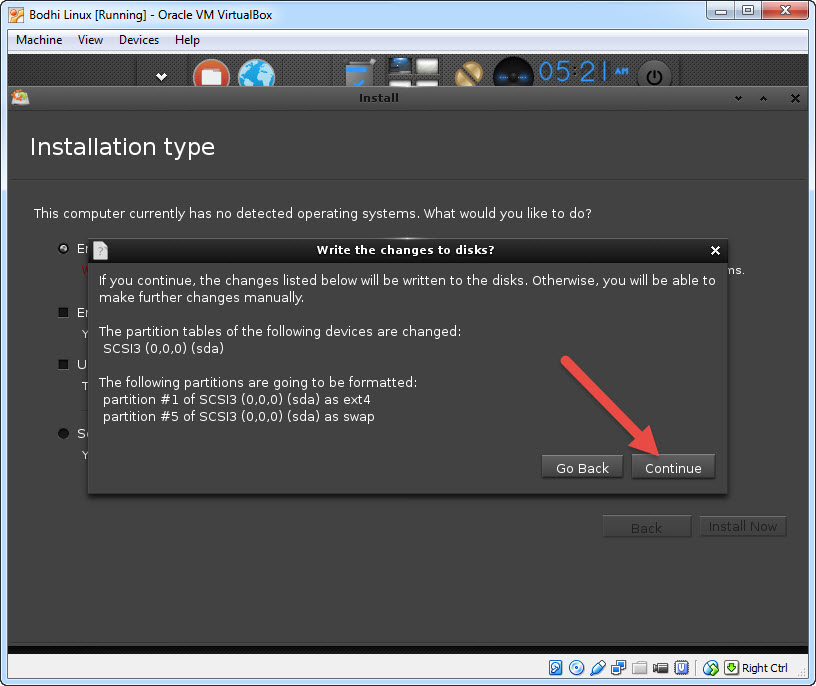
Task: Click the mouse integration status icon
Action: [710, 667]
